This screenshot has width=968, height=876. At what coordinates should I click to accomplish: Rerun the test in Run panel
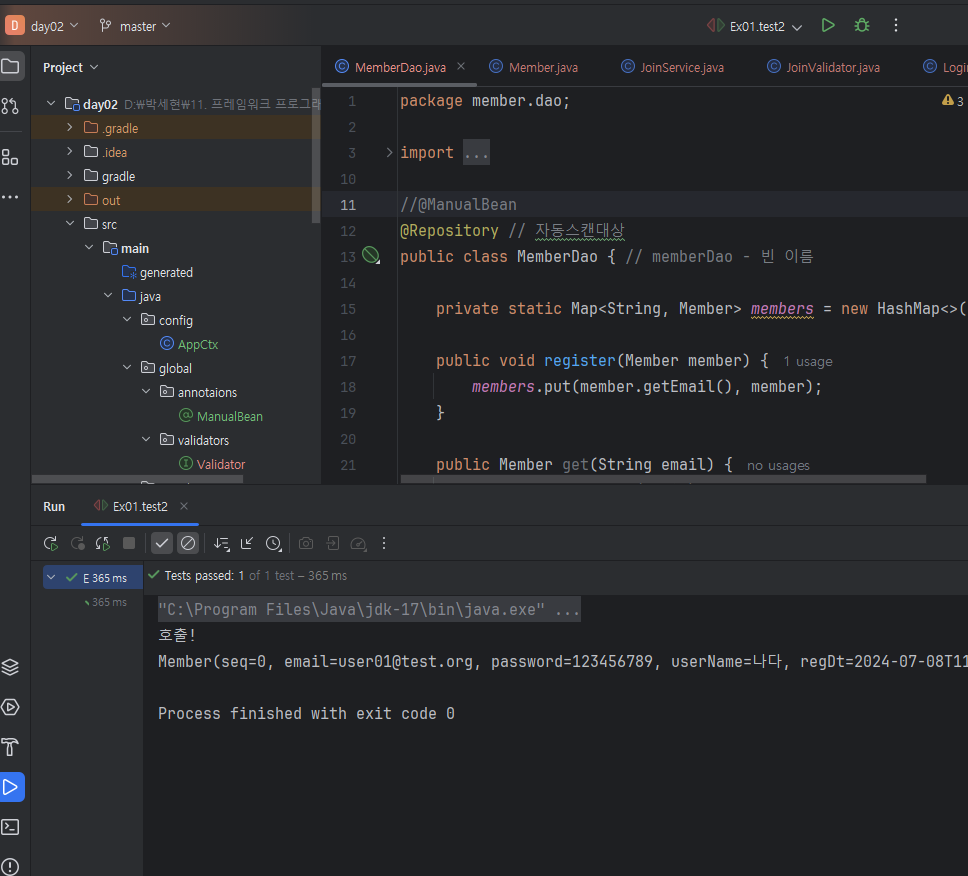click(x=50, y=543)
